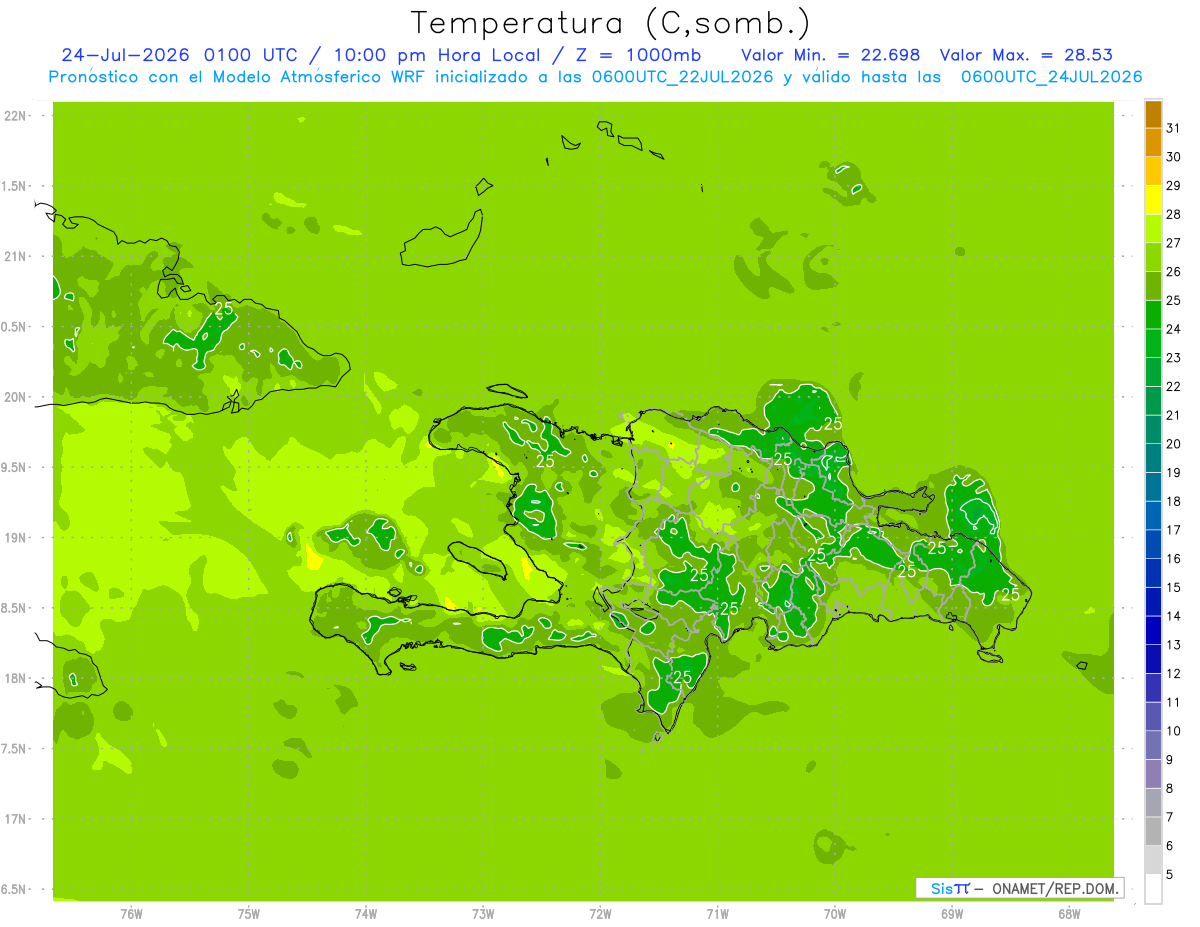Image resolution: width=1200 pixels, height=927 pixels.
Task: Click the '17N' latitude label
Action: click(x=14, y=820)
